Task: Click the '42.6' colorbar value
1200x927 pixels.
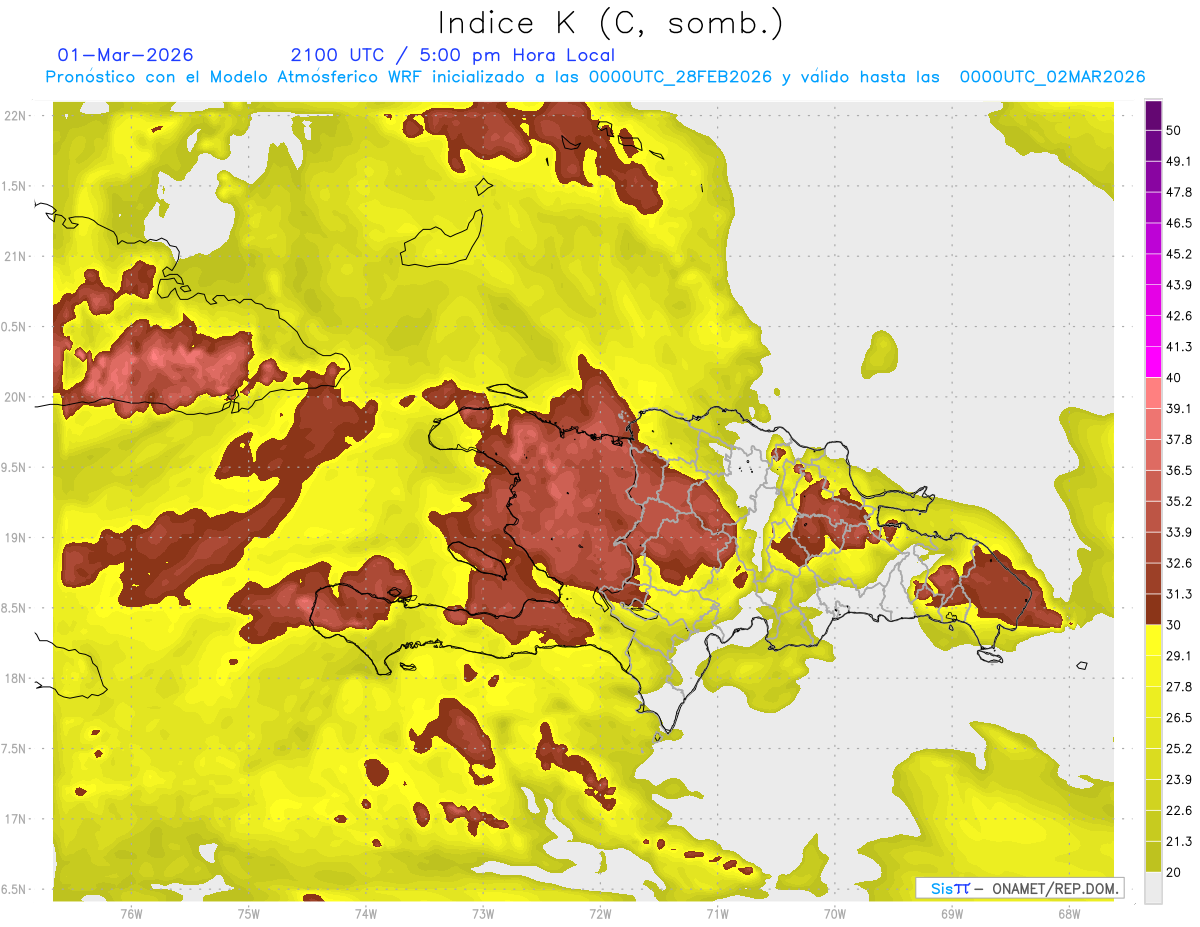Action: point(1179,316)
